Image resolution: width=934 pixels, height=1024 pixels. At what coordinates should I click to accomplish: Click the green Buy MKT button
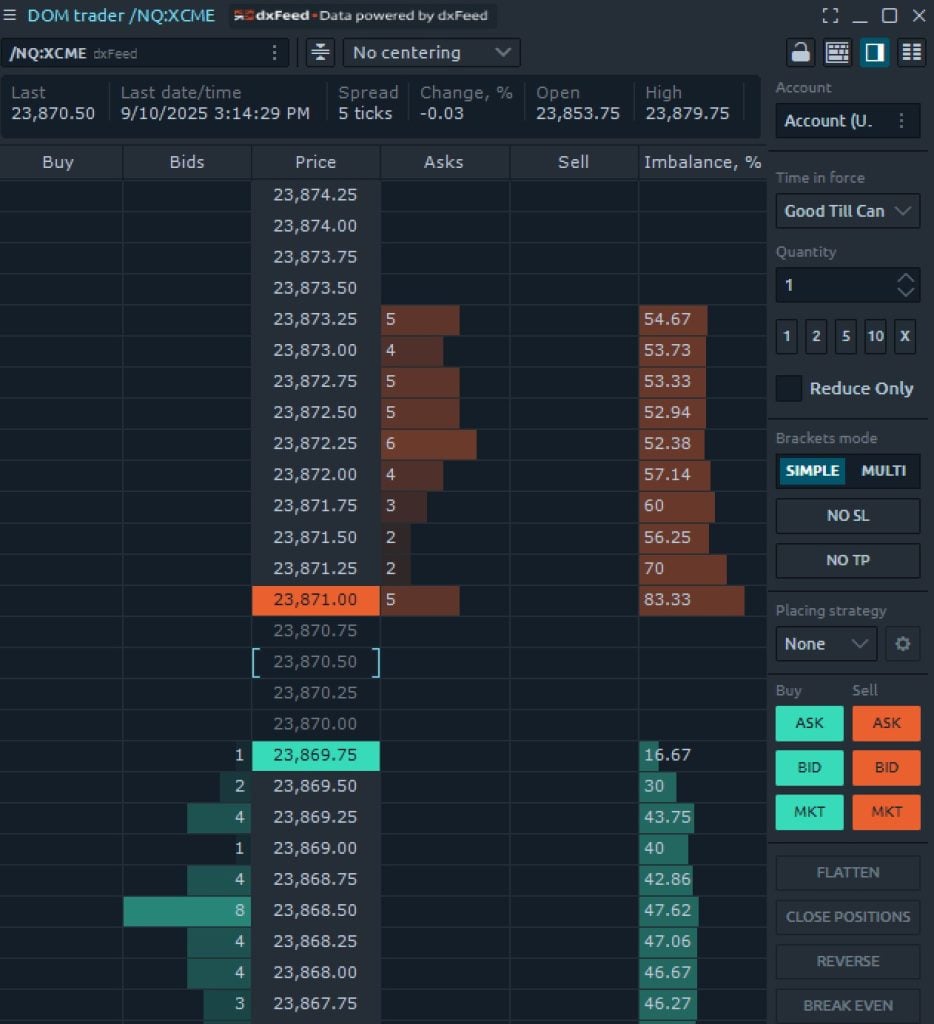[x=809, y=812]
